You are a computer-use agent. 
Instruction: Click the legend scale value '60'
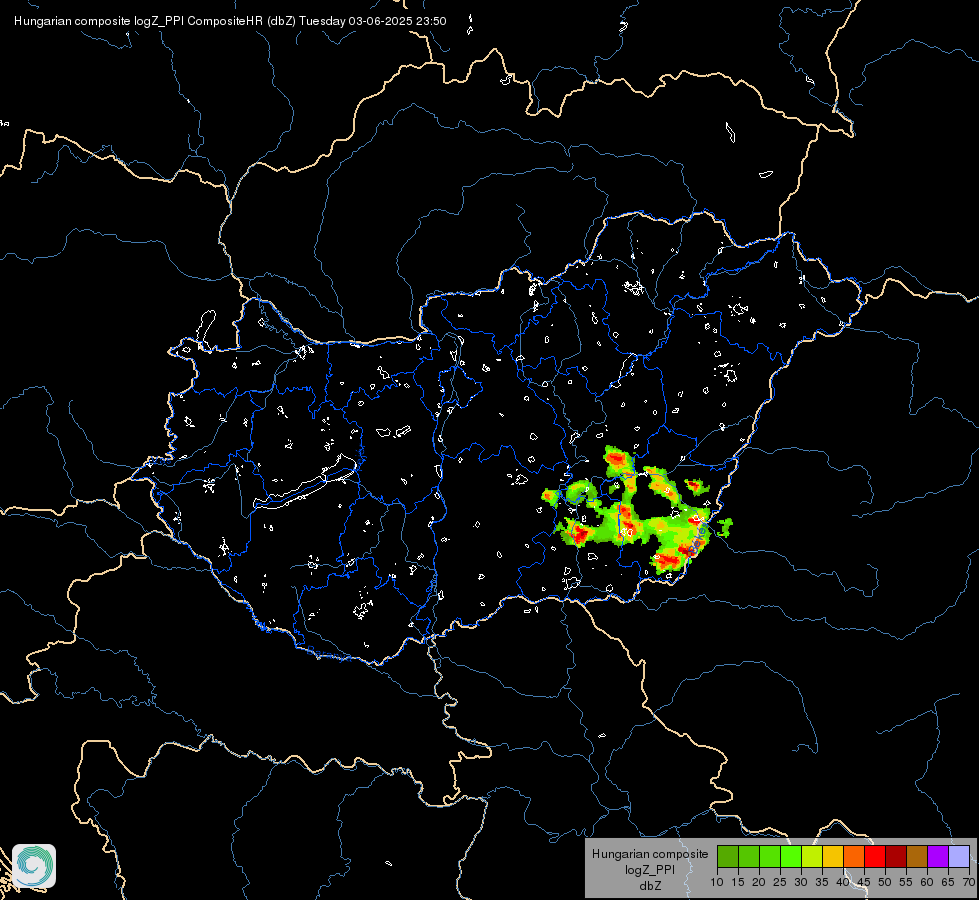[x=927, y=883]
